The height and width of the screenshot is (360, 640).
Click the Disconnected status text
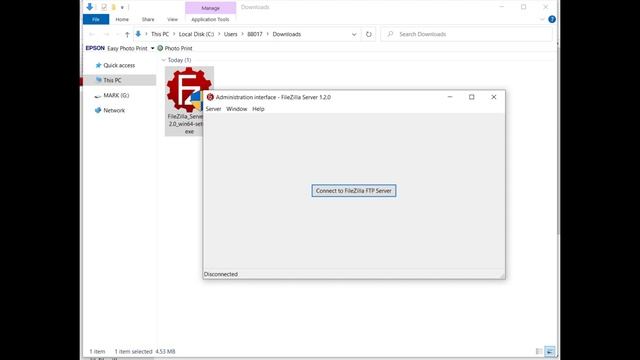pos(221,274)
